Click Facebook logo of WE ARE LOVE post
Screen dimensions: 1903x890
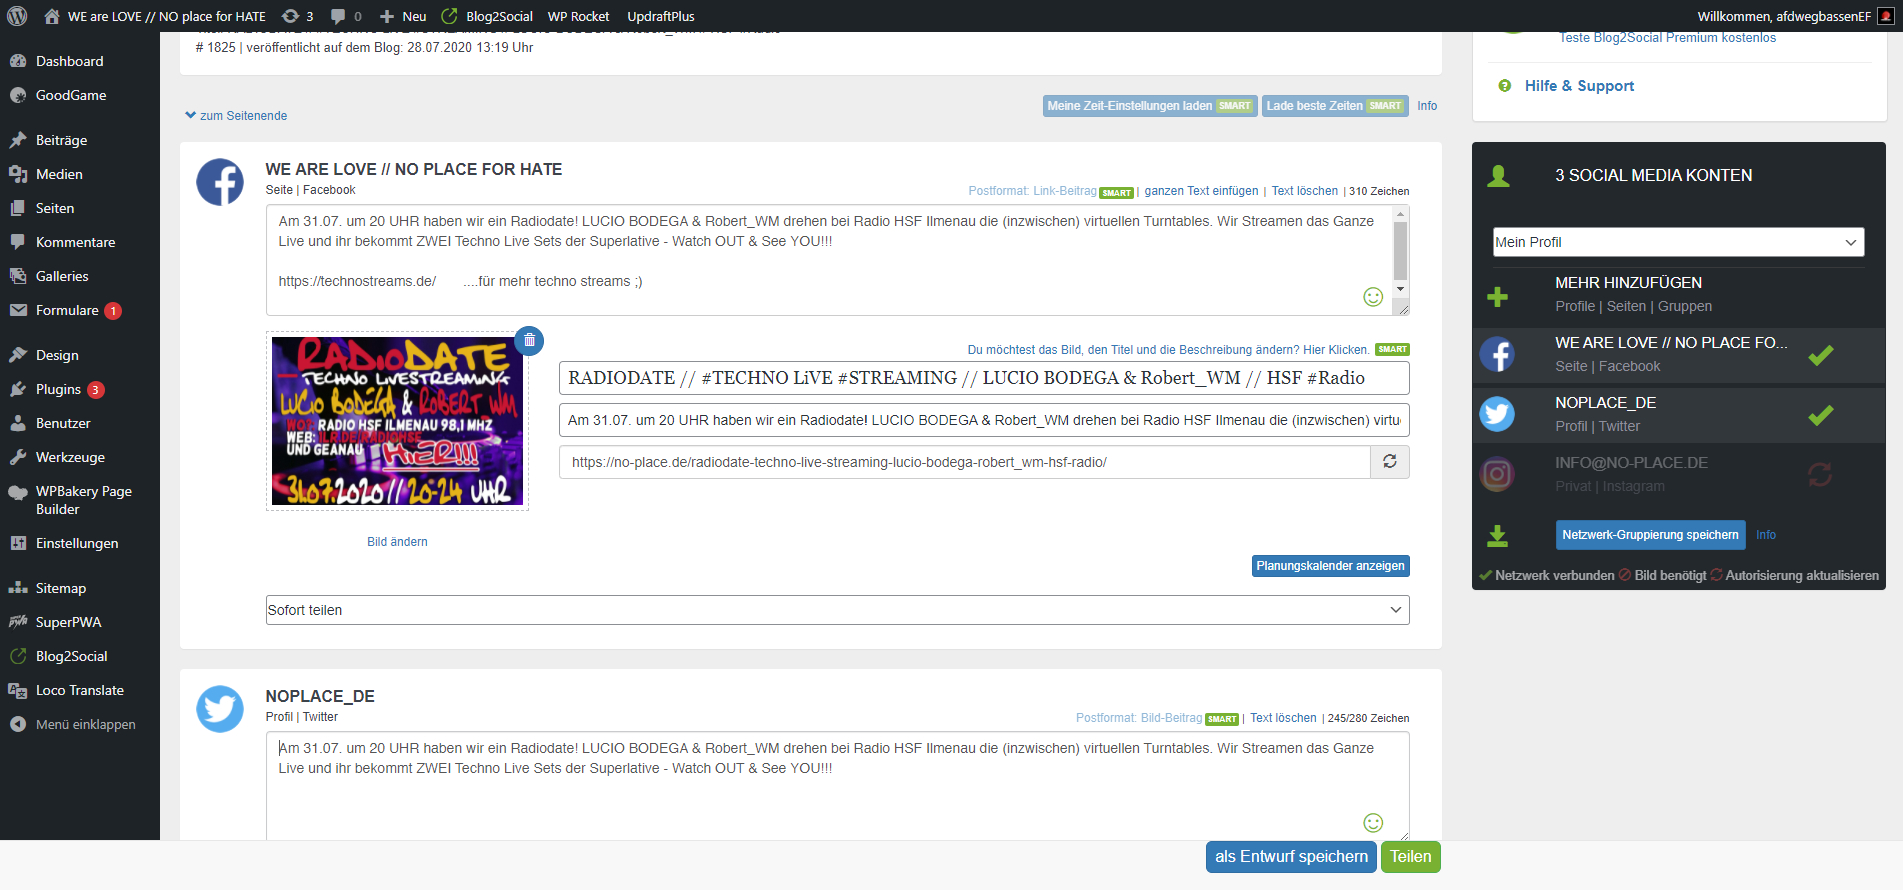220,182
